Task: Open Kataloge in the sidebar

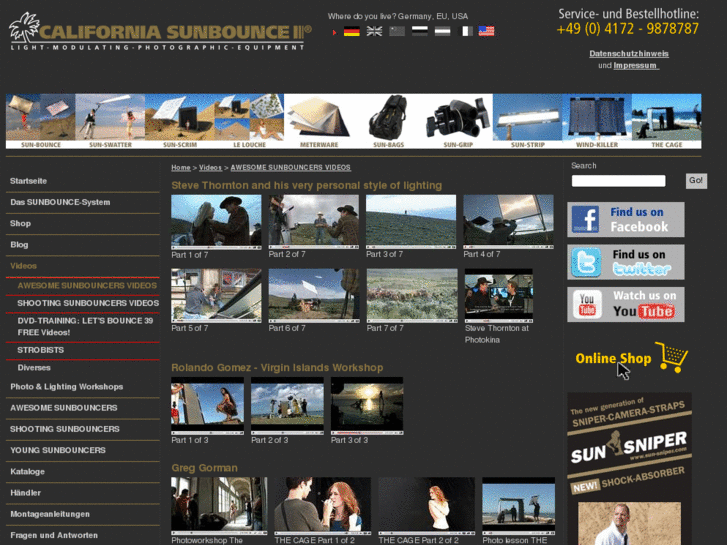Action: (x=27, y=472)
